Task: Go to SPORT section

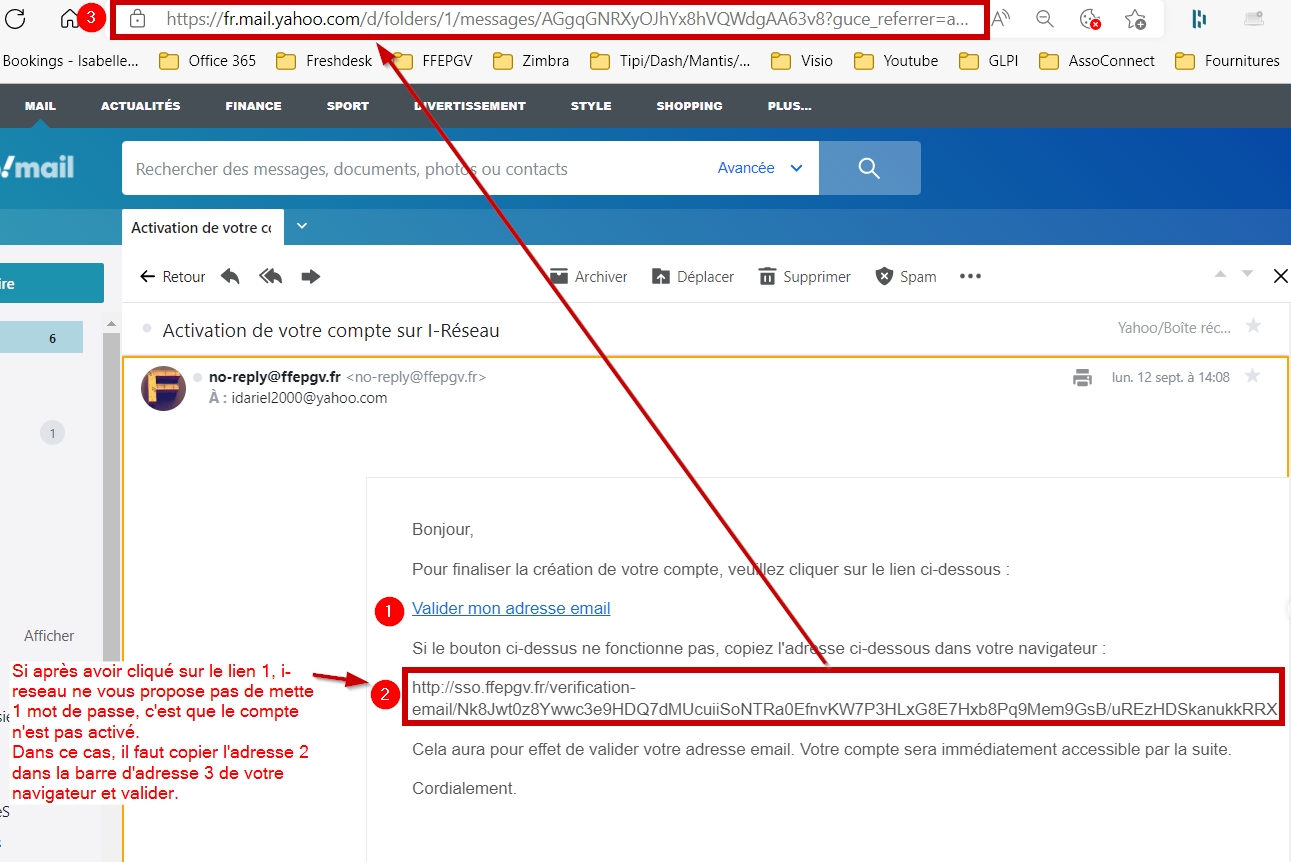Action: 348,106
